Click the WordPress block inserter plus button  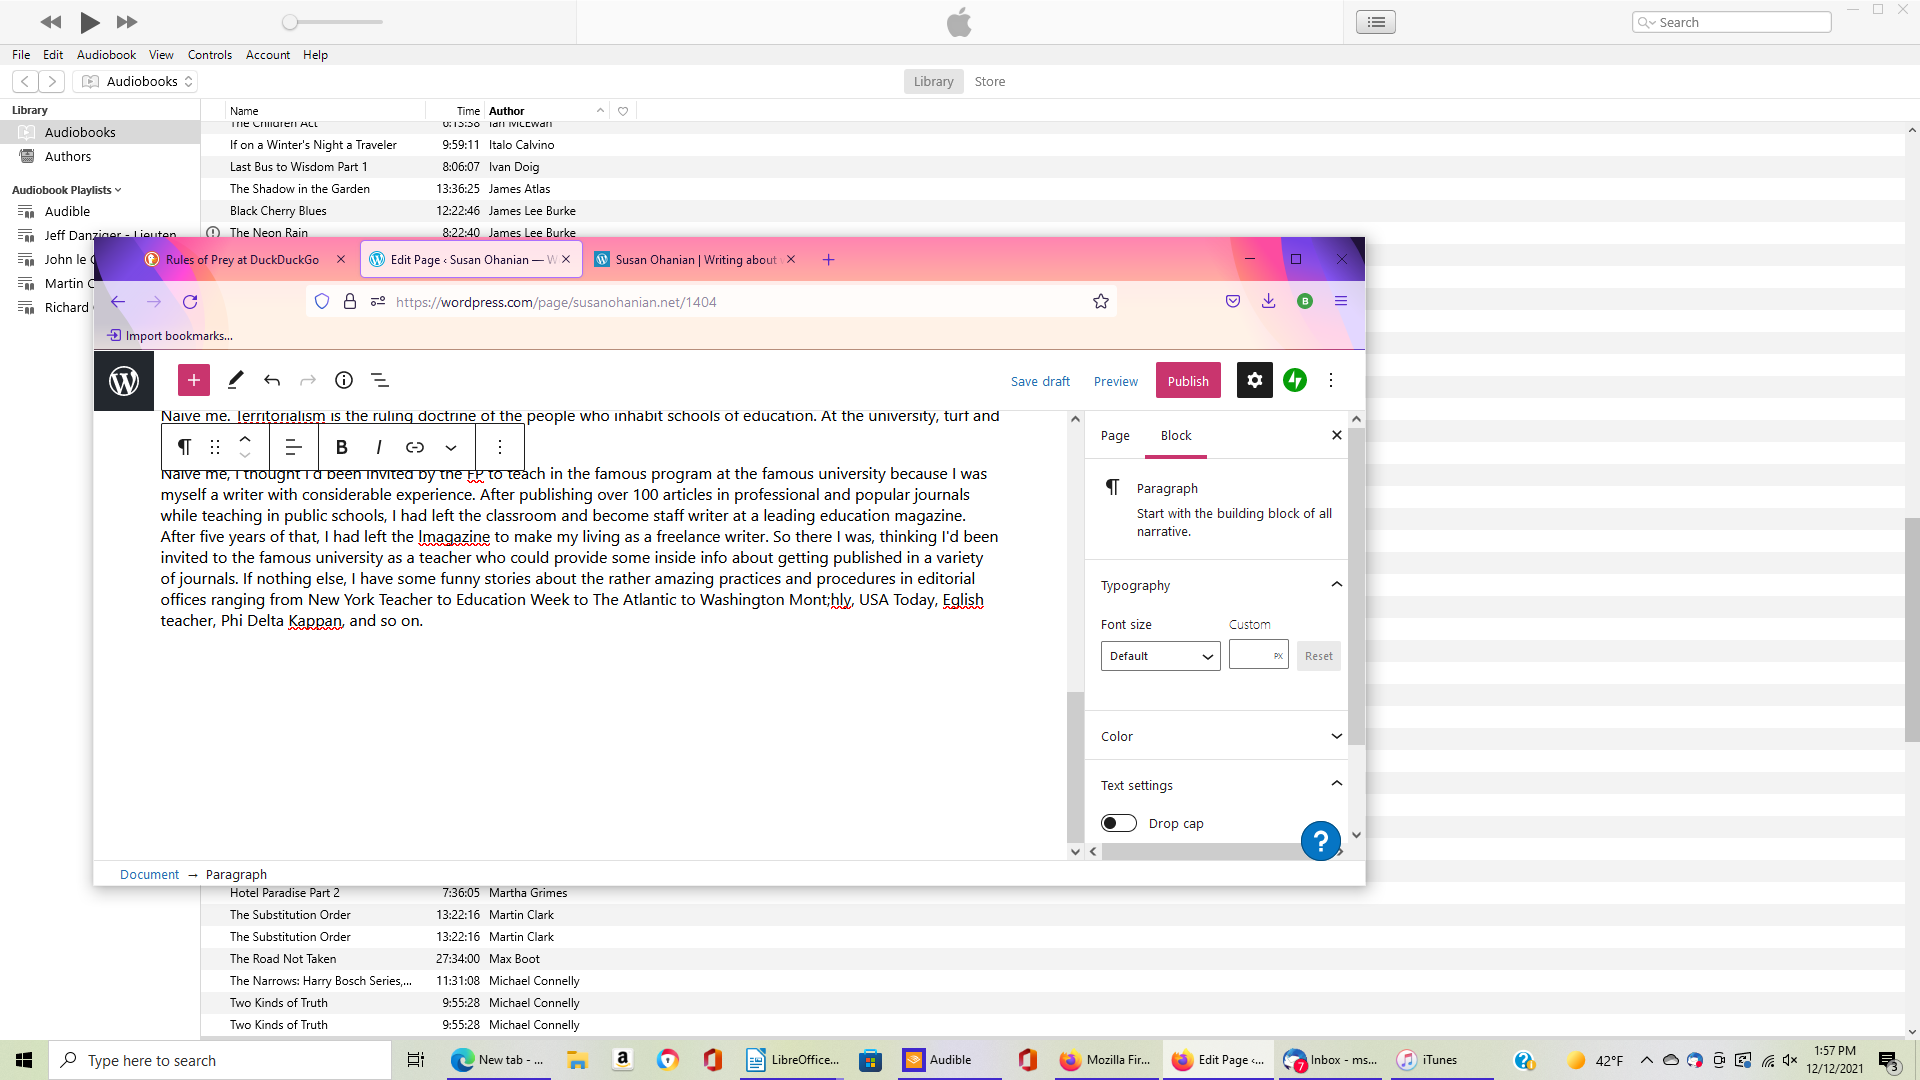tap(194, 380)
